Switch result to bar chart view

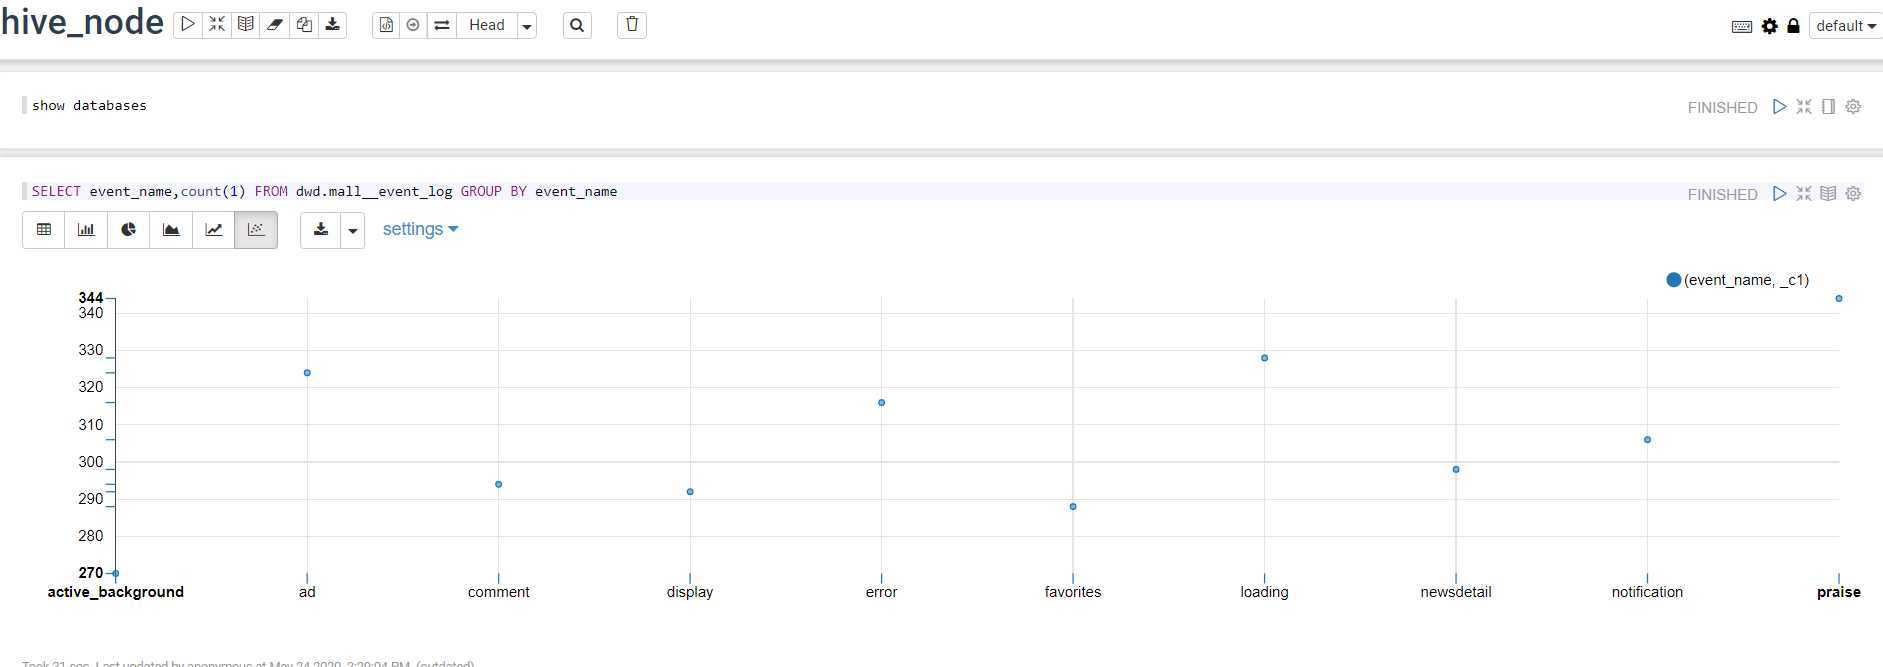[x=86, y=230]
